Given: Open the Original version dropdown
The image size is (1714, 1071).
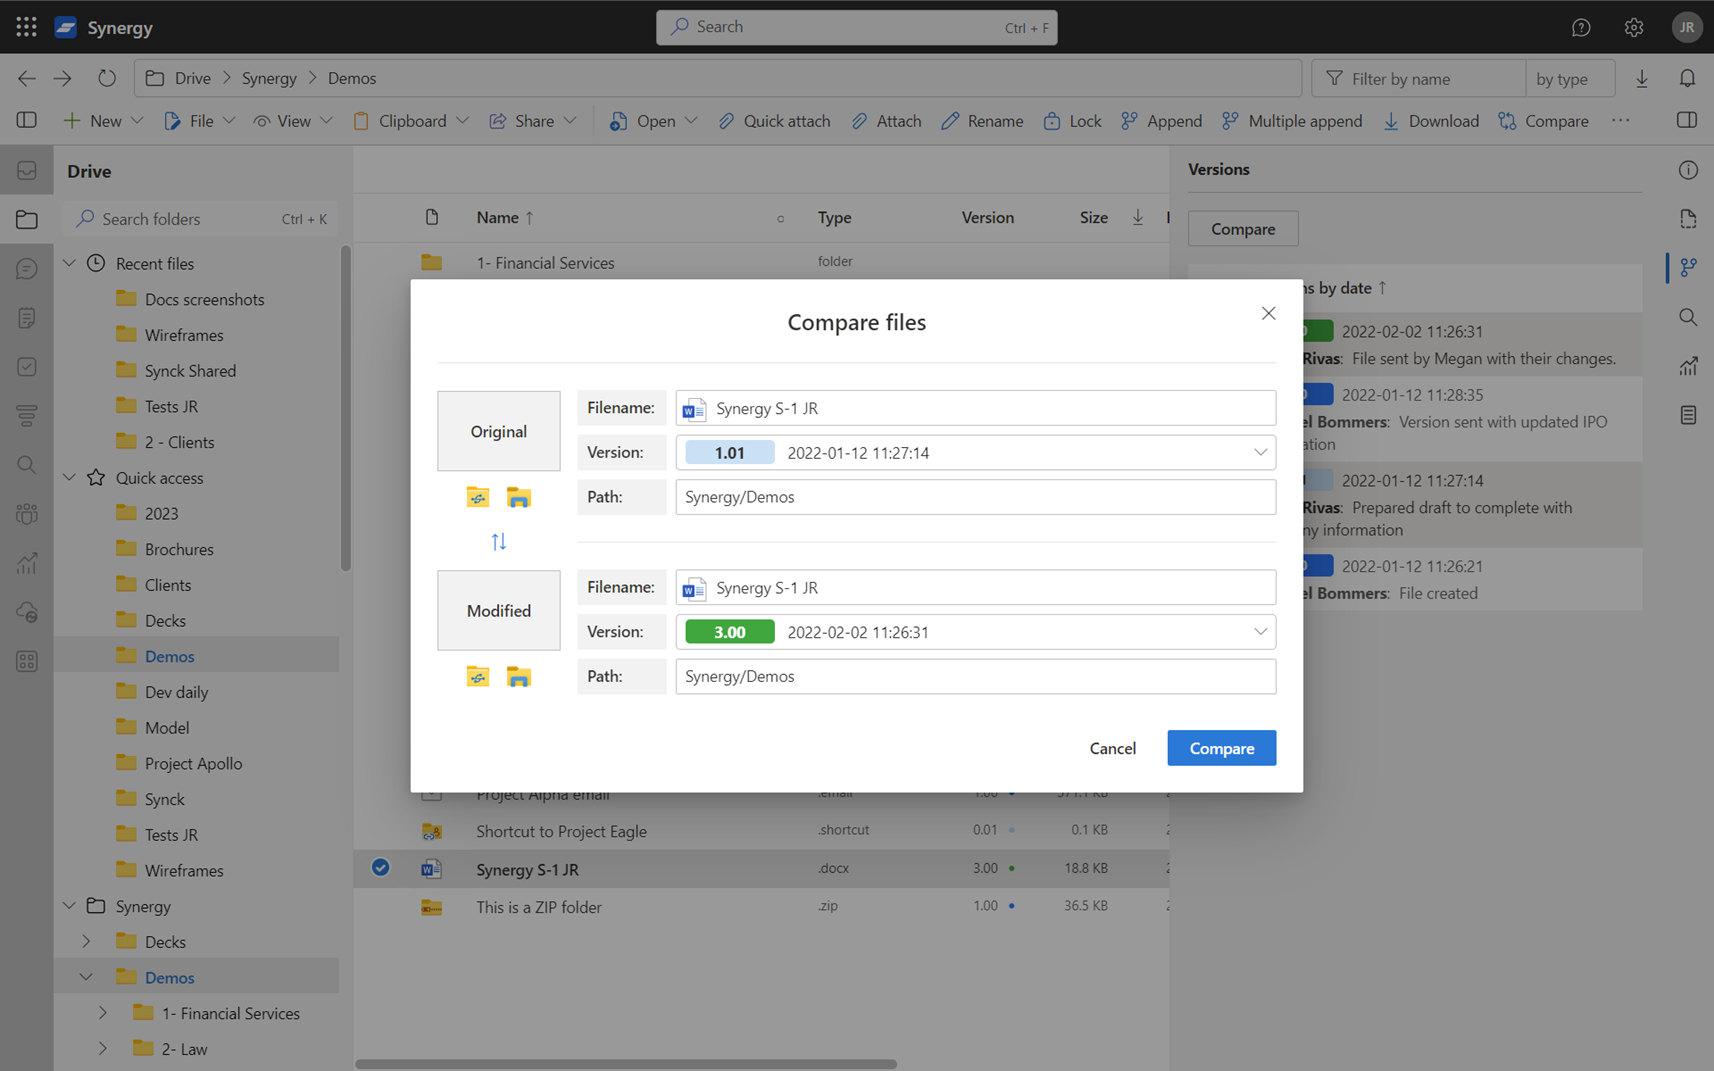Looking at the screenshot, I should (x=1260, y=452).
